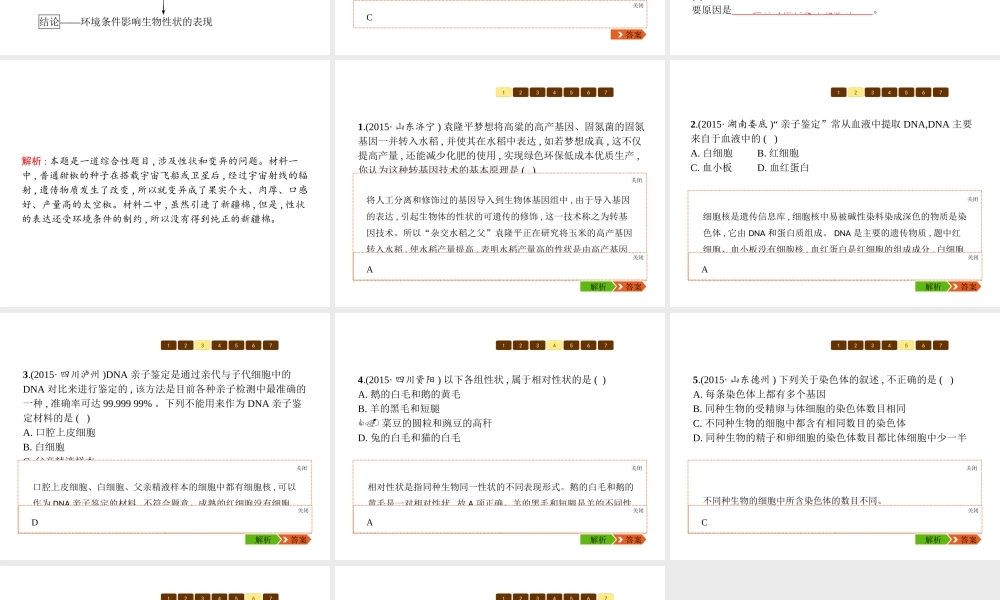Viewport: 1000px width, 600px height.
Task: Select option 'B. 羊的黑毛和短腿' in question 4
Action: click(x=399, y=409)
